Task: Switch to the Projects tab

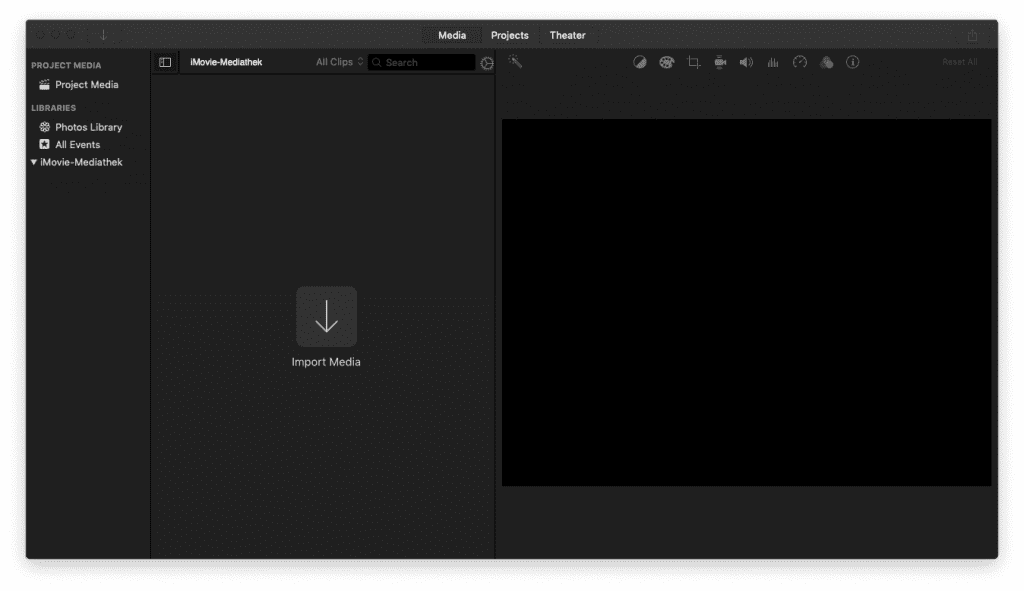Action: coord(510,35)
